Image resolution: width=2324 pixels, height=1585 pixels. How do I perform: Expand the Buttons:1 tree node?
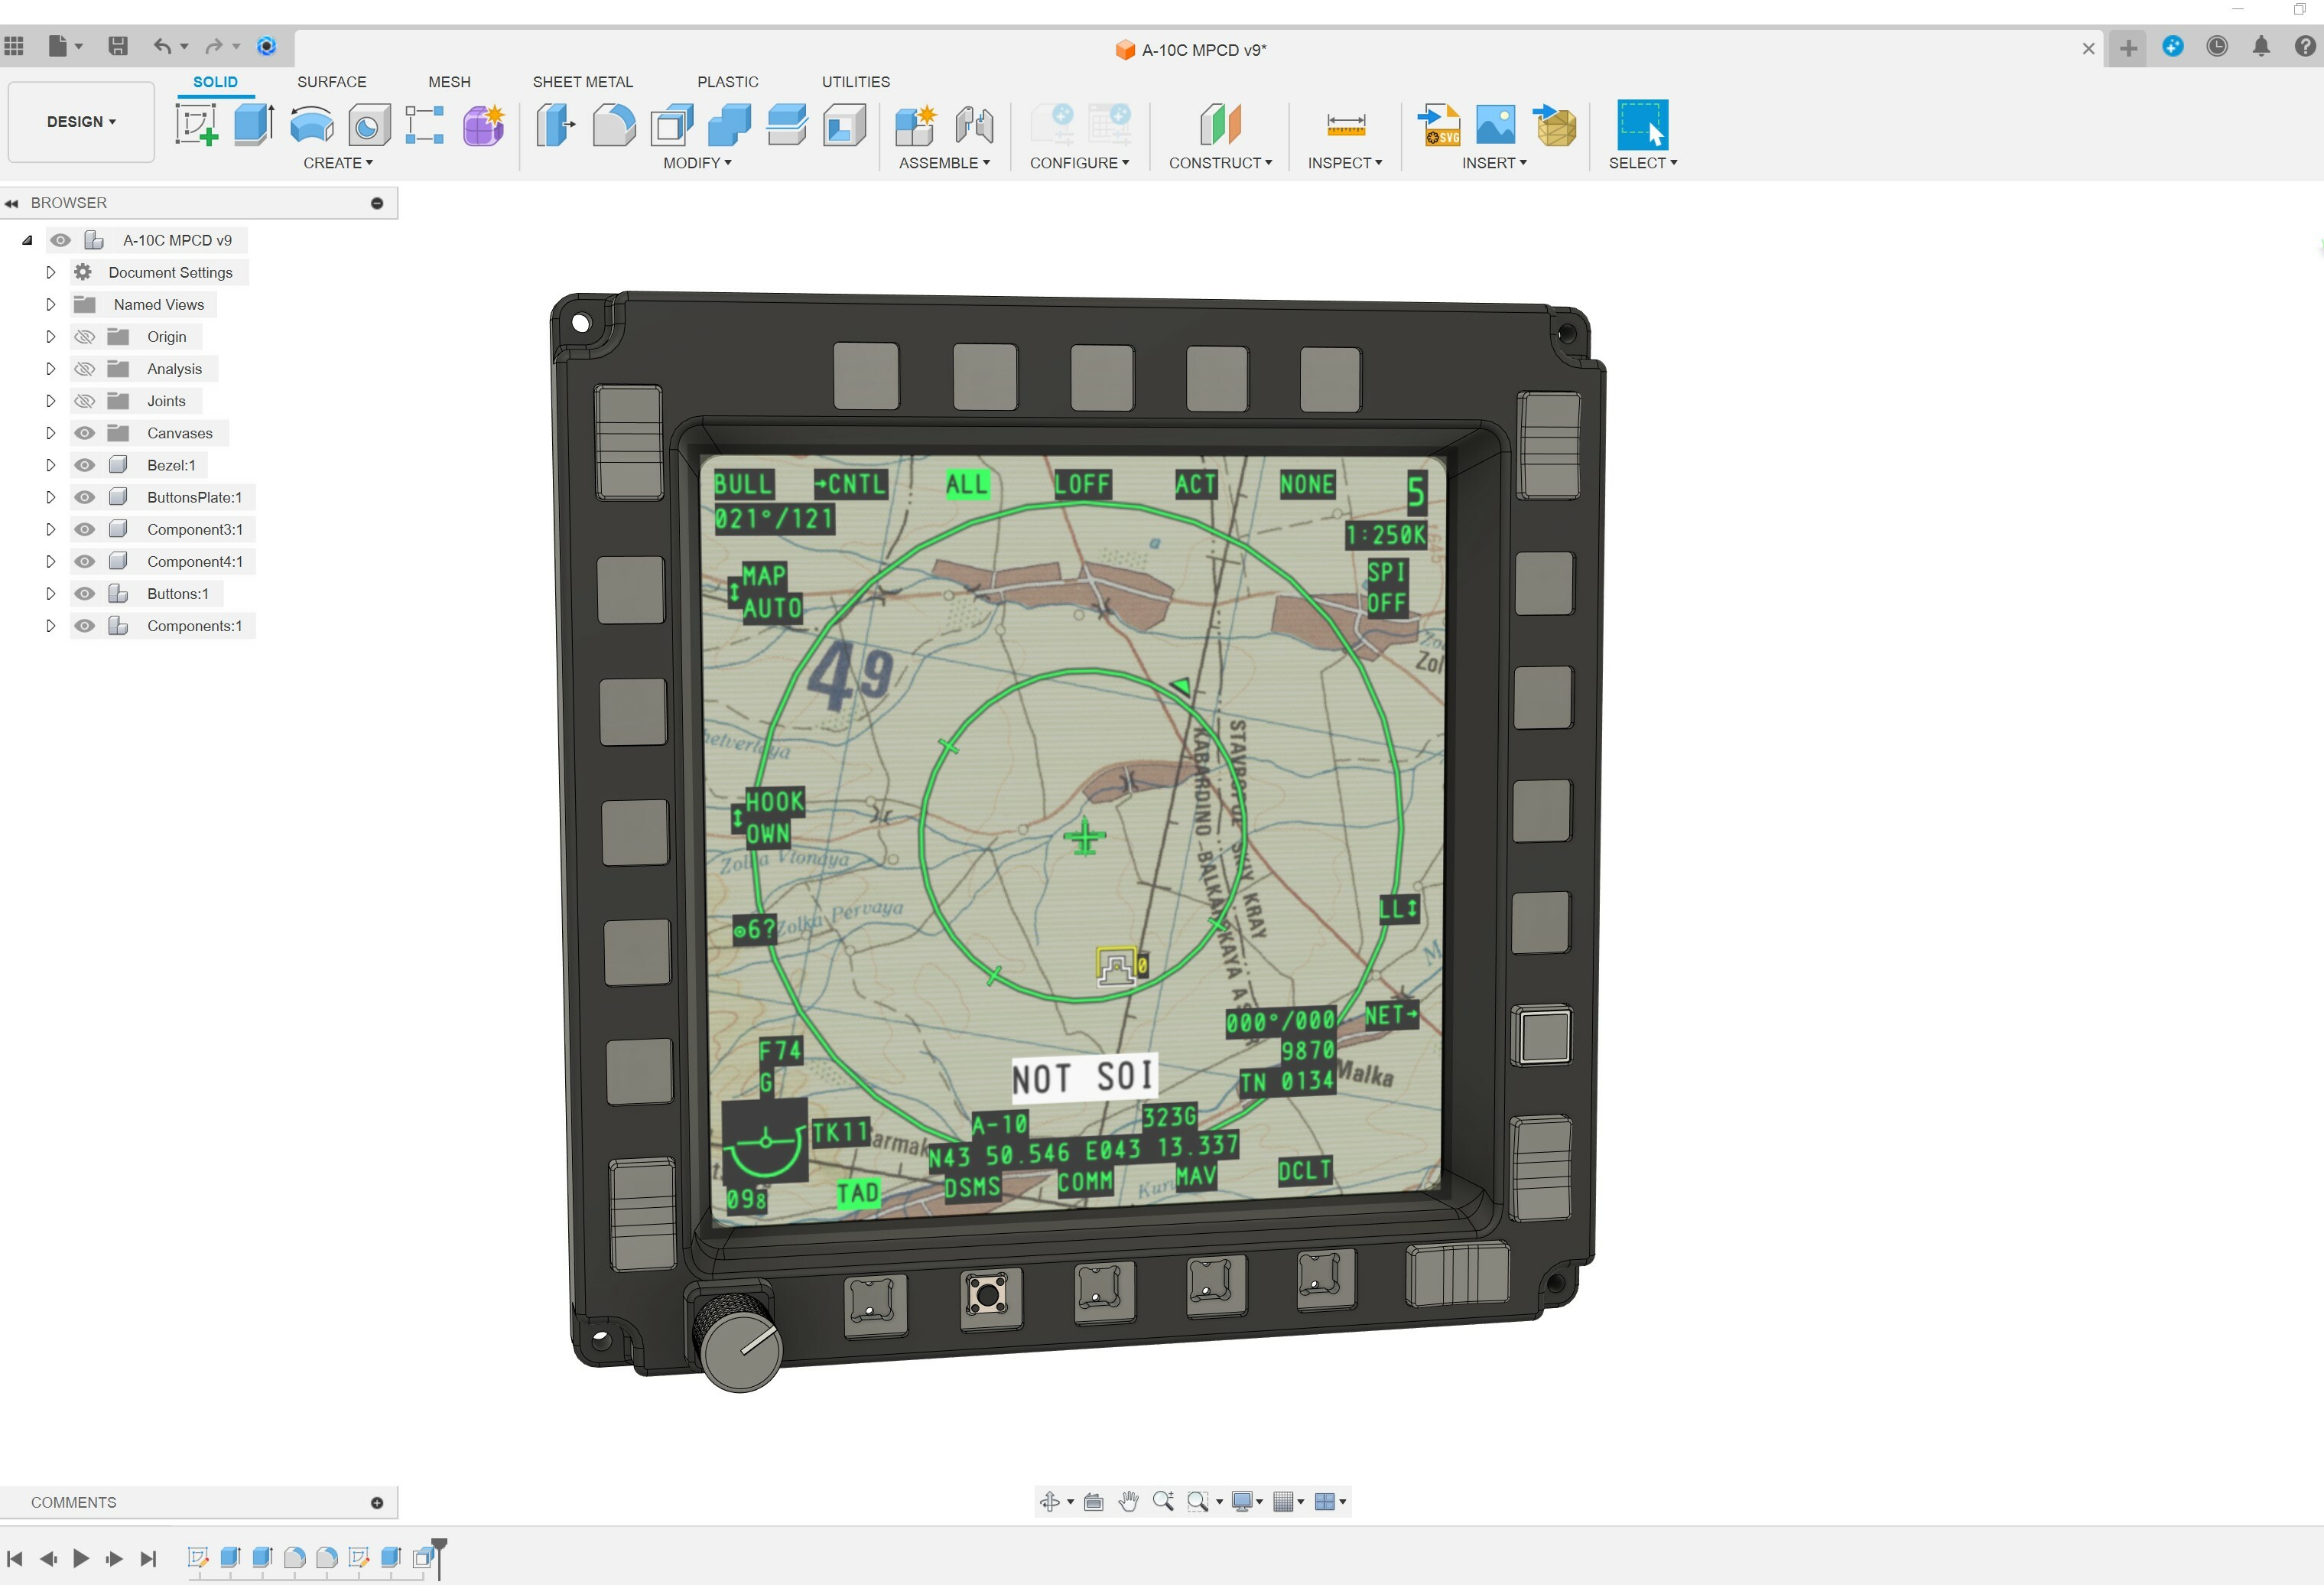click(50, 594)
